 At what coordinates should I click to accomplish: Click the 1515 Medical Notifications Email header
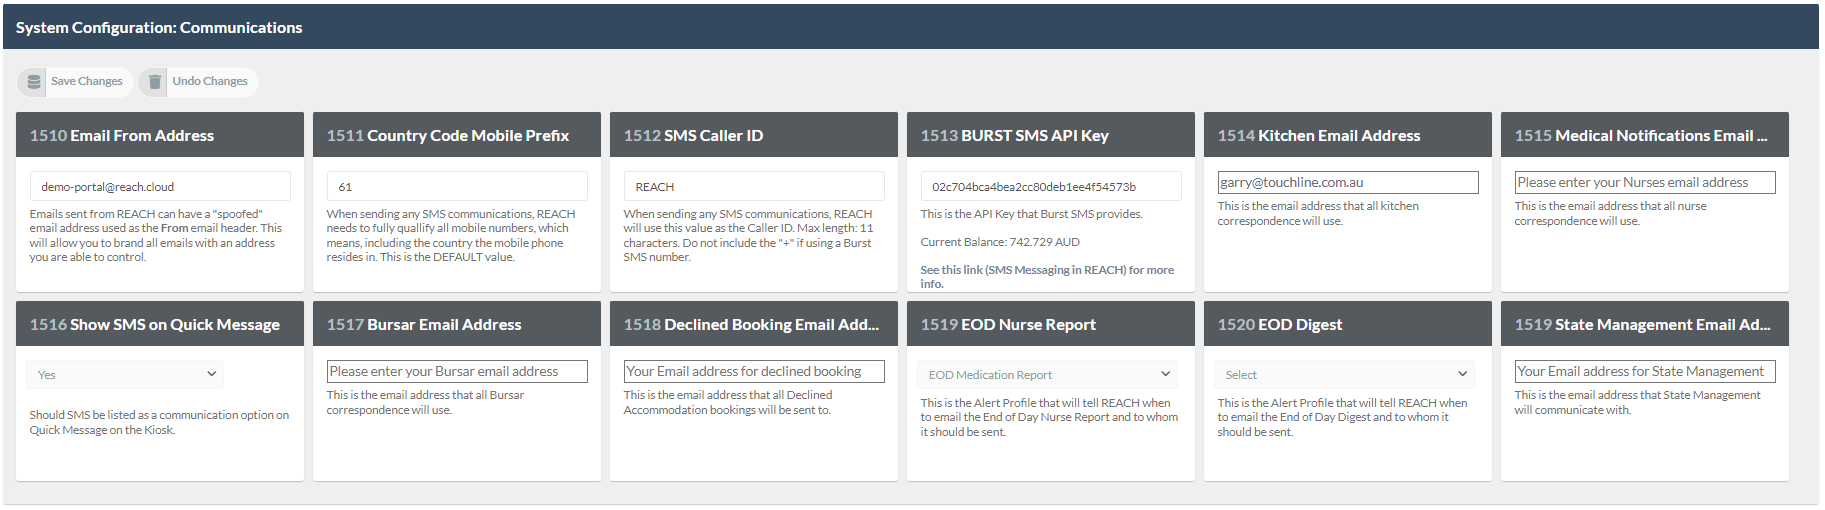pyautogui.click(x=1645, y=135)
